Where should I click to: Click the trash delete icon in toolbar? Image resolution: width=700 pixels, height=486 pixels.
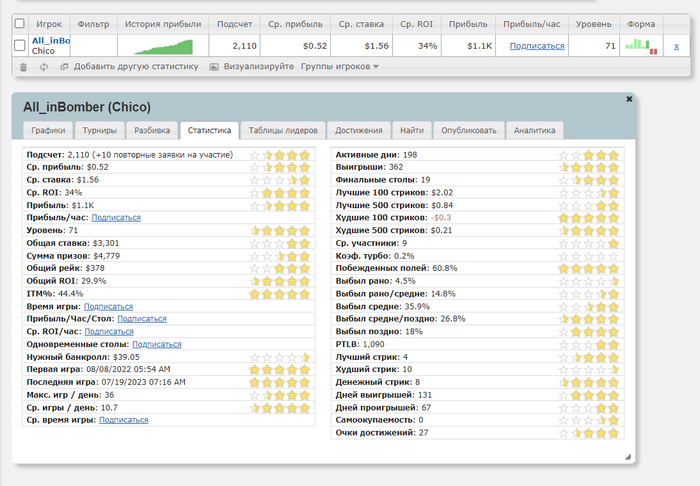(x=23, y=67)
